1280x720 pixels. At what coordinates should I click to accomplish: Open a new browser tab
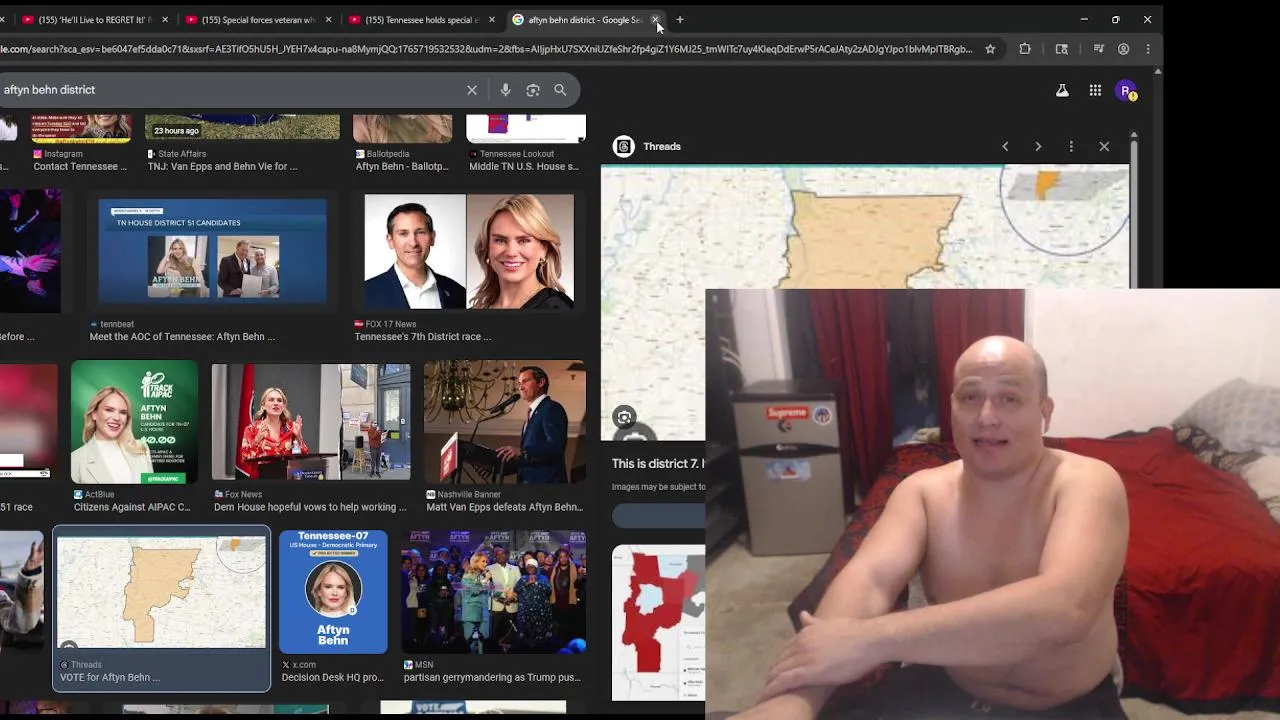tap(680, 19)
